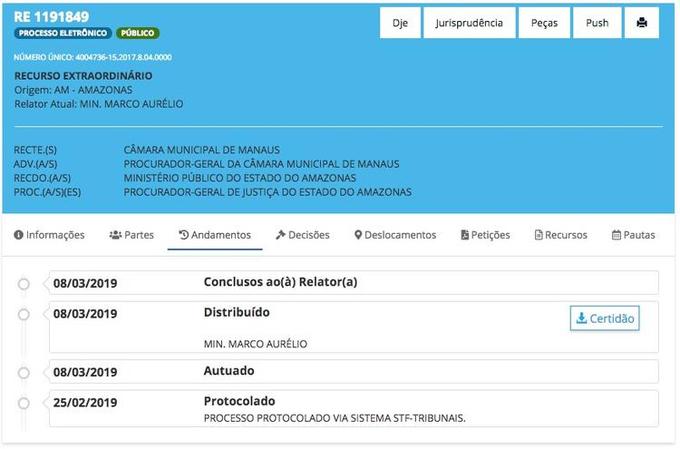This screenshot has width=680, height=449.
Task: Open Jurisprudência page
Action: coord(469,22)
